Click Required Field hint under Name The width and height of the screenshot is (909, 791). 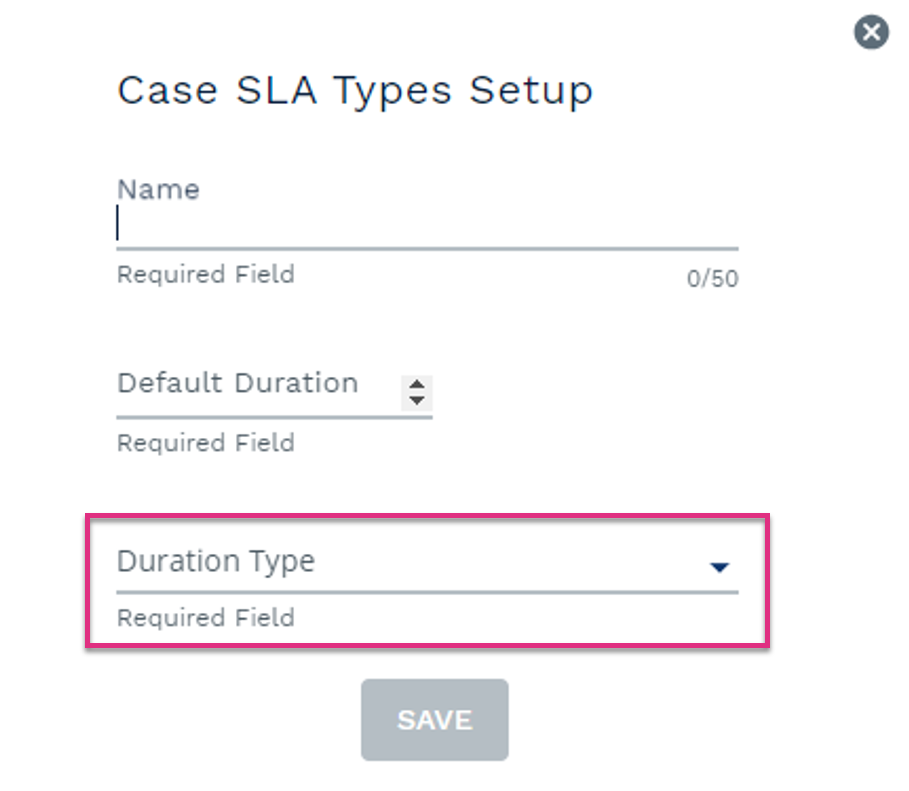(206, 274)
